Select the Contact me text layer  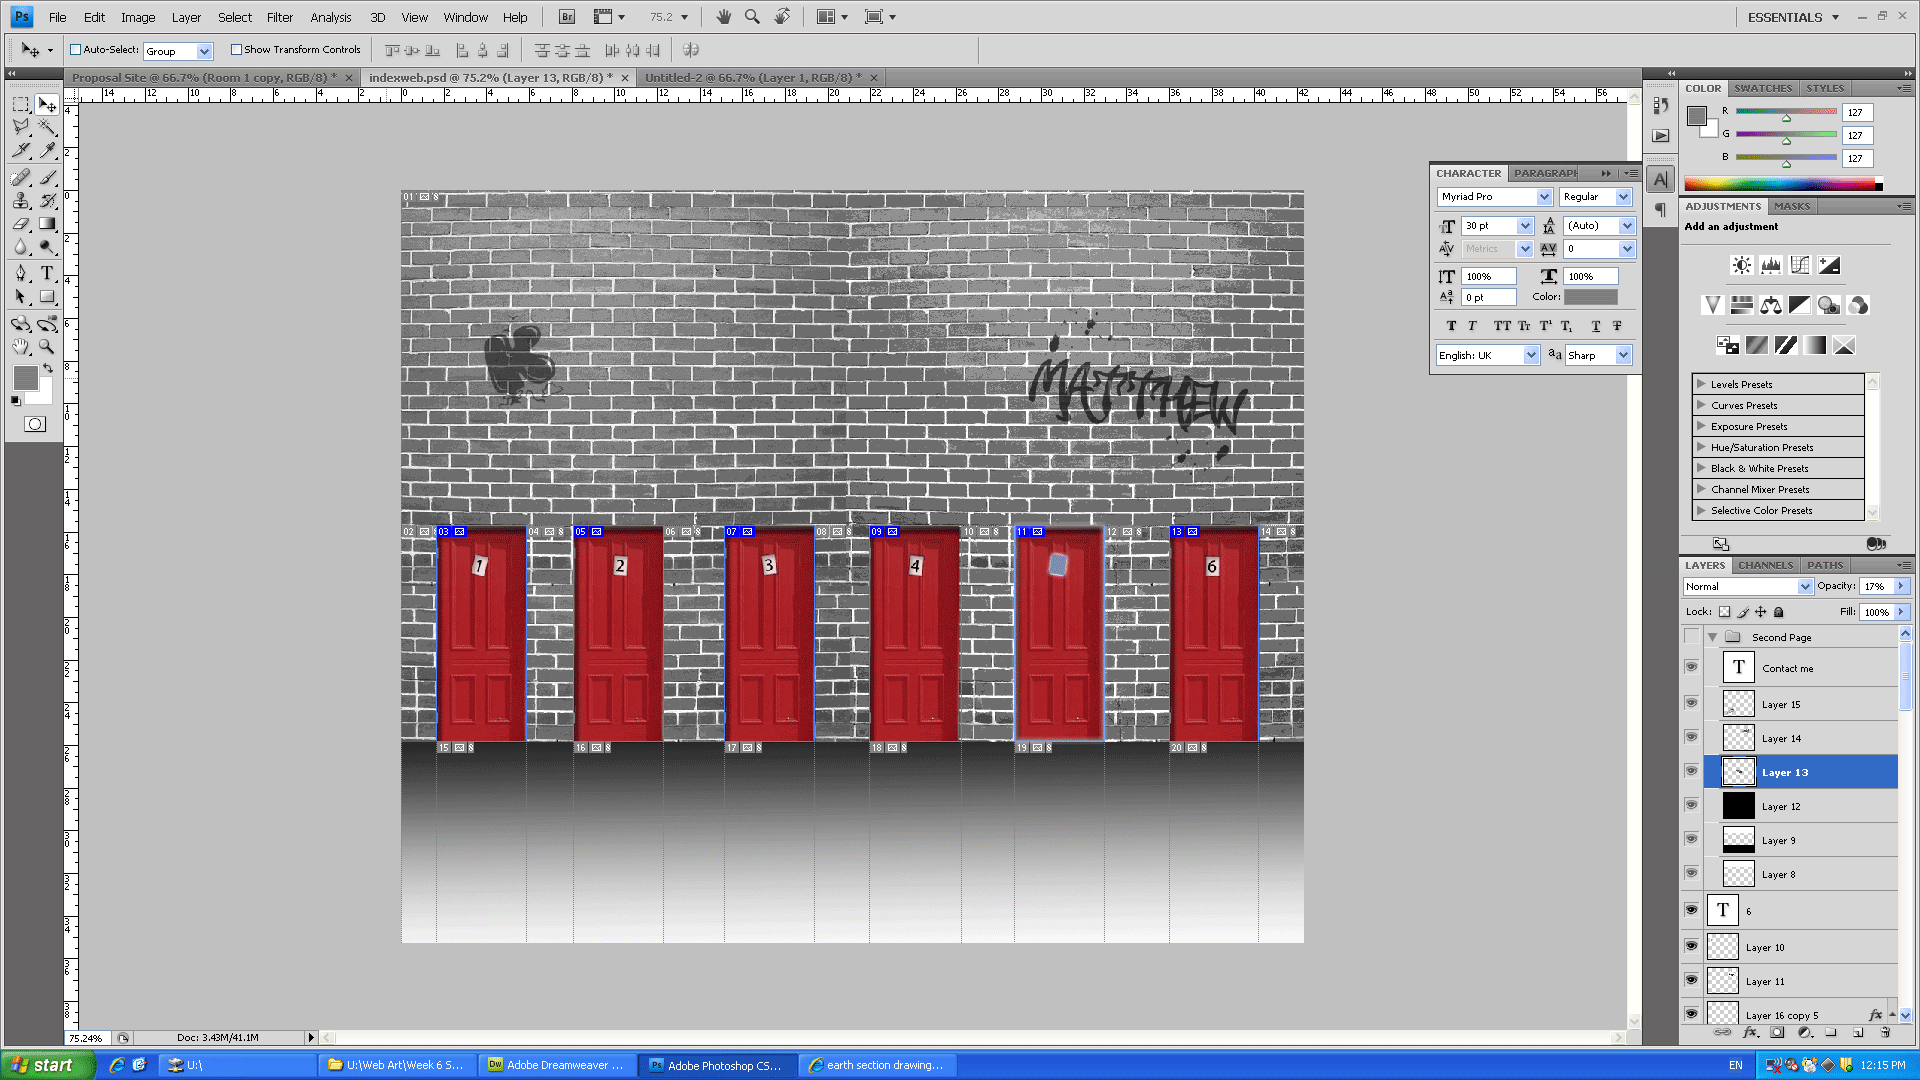coord(1787,668)
